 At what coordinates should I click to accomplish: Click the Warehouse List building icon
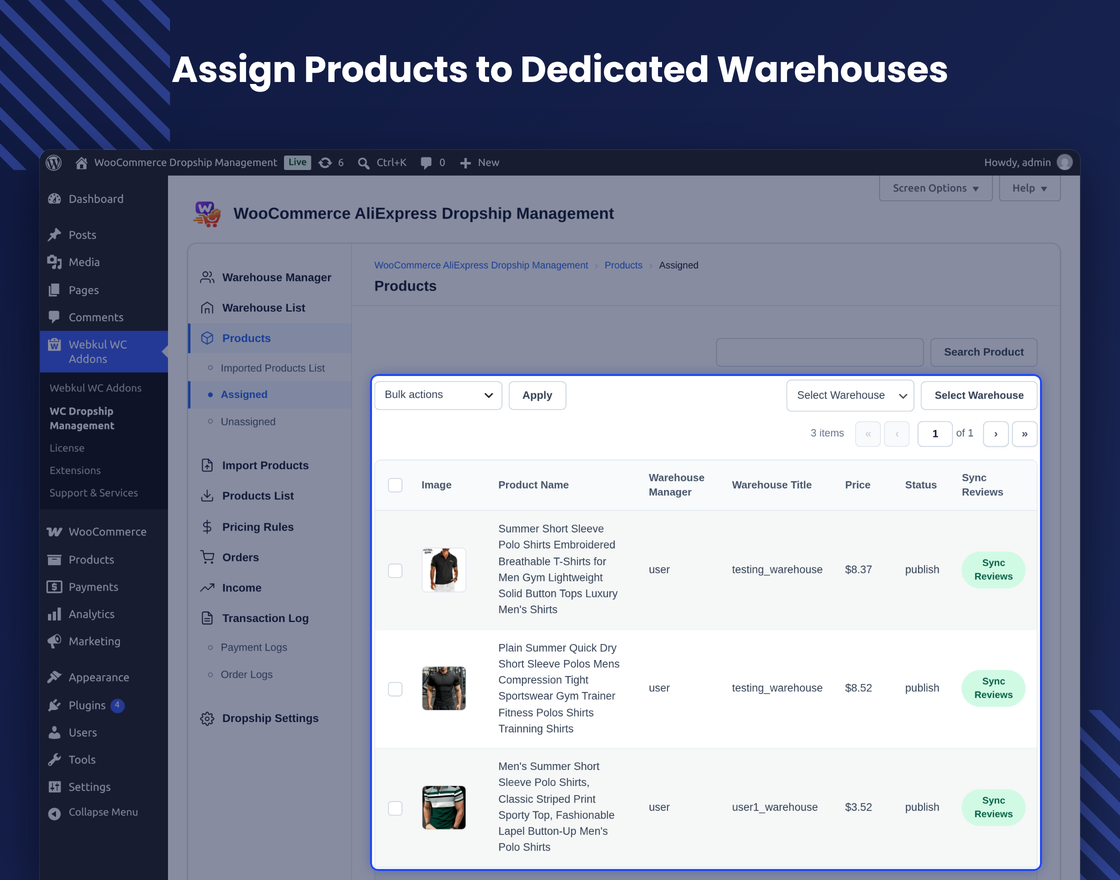pos(207,308)
